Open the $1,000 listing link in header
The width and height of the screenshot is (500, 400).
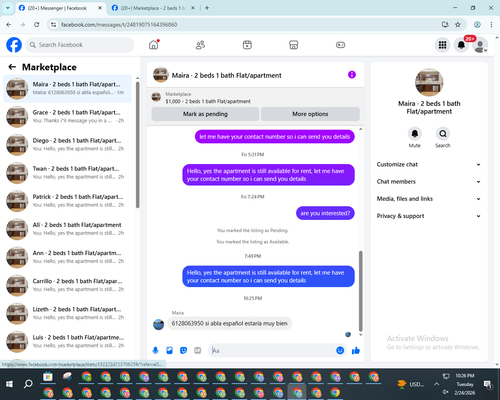coord(208,101)
